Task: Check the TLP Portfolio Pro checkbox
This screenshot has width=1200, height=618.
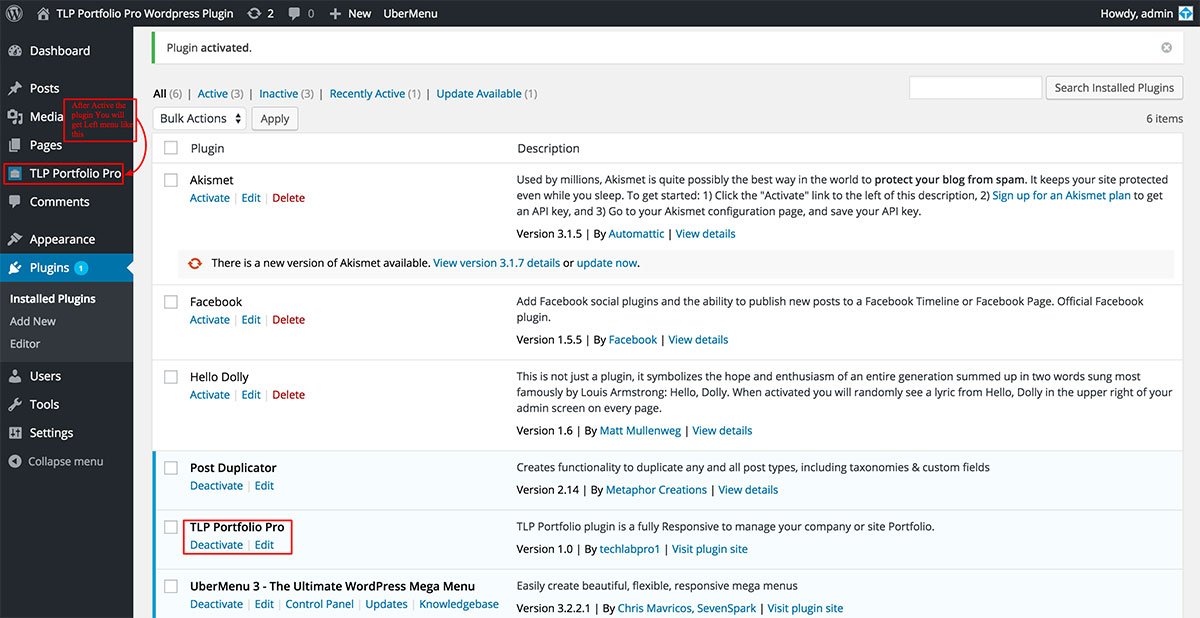Action: 170,527
